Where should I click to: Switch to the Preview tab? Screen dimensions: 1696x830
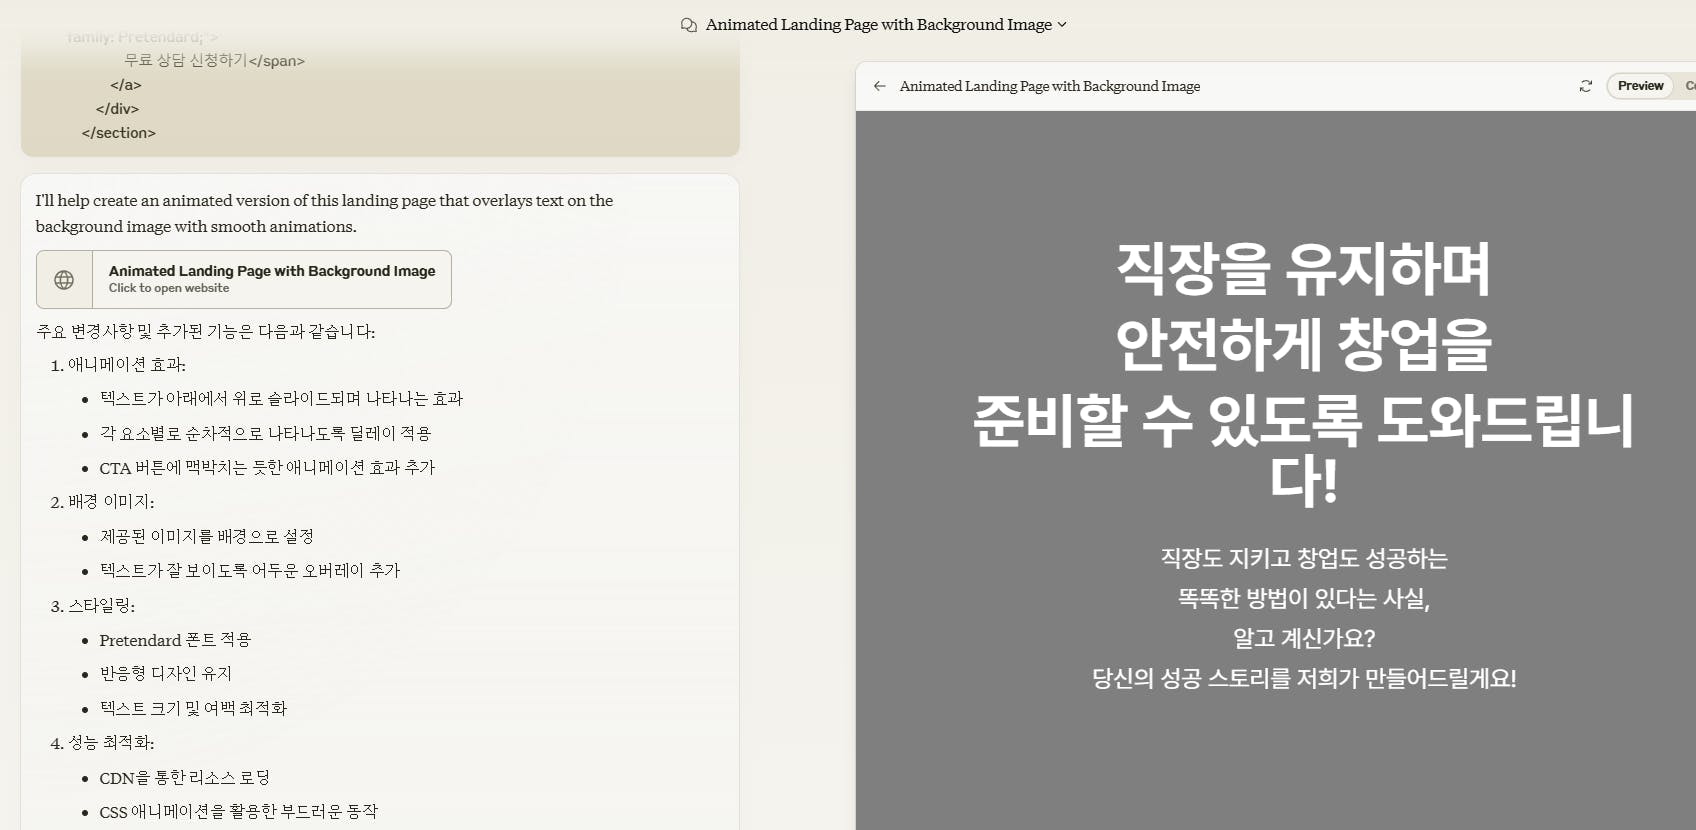coord(1640,86)
